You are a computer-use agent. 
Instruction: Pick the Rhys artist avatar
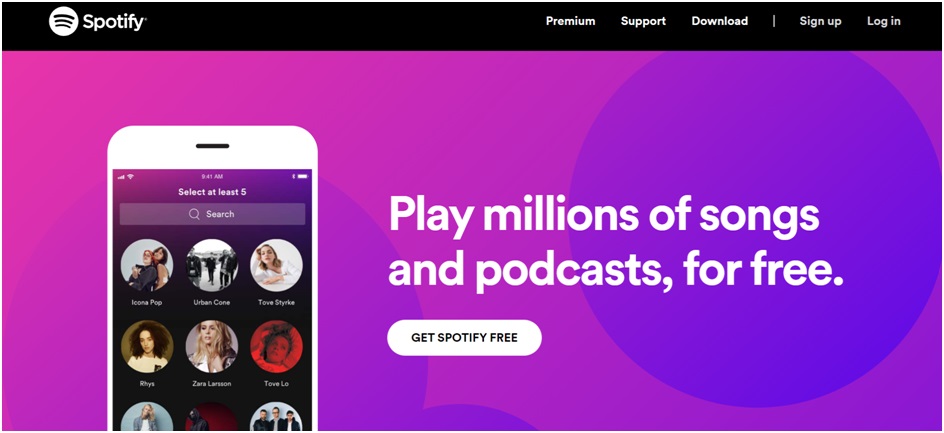(x=147, y=346)
